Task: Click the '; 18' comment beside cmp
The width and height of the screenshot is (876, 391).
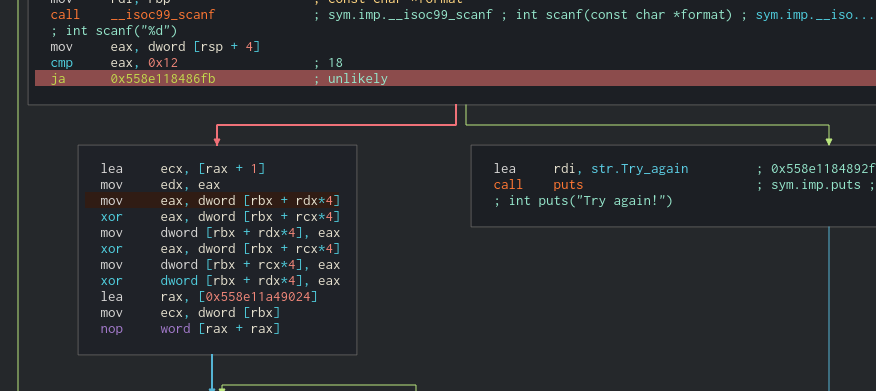Action: click(x=328, y=63)
